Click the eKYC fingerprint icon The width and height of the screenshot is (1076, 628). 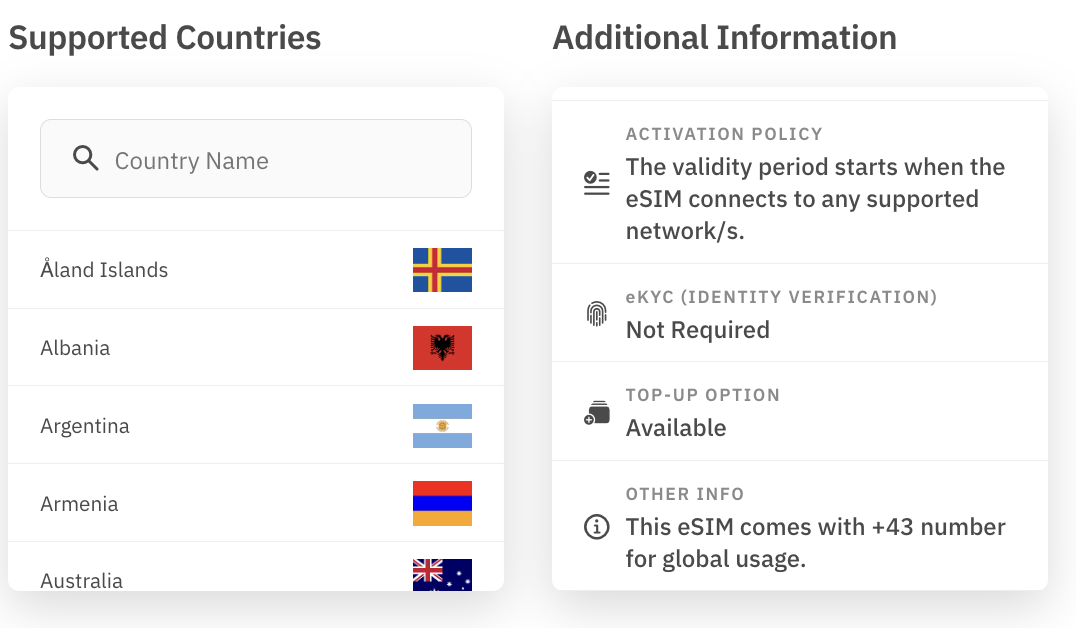[x=596, y=314]
